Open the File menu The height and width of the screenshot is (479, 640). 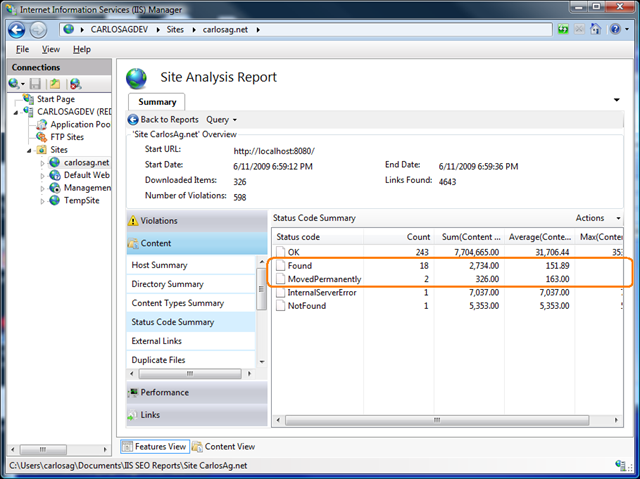pos(22,49)
